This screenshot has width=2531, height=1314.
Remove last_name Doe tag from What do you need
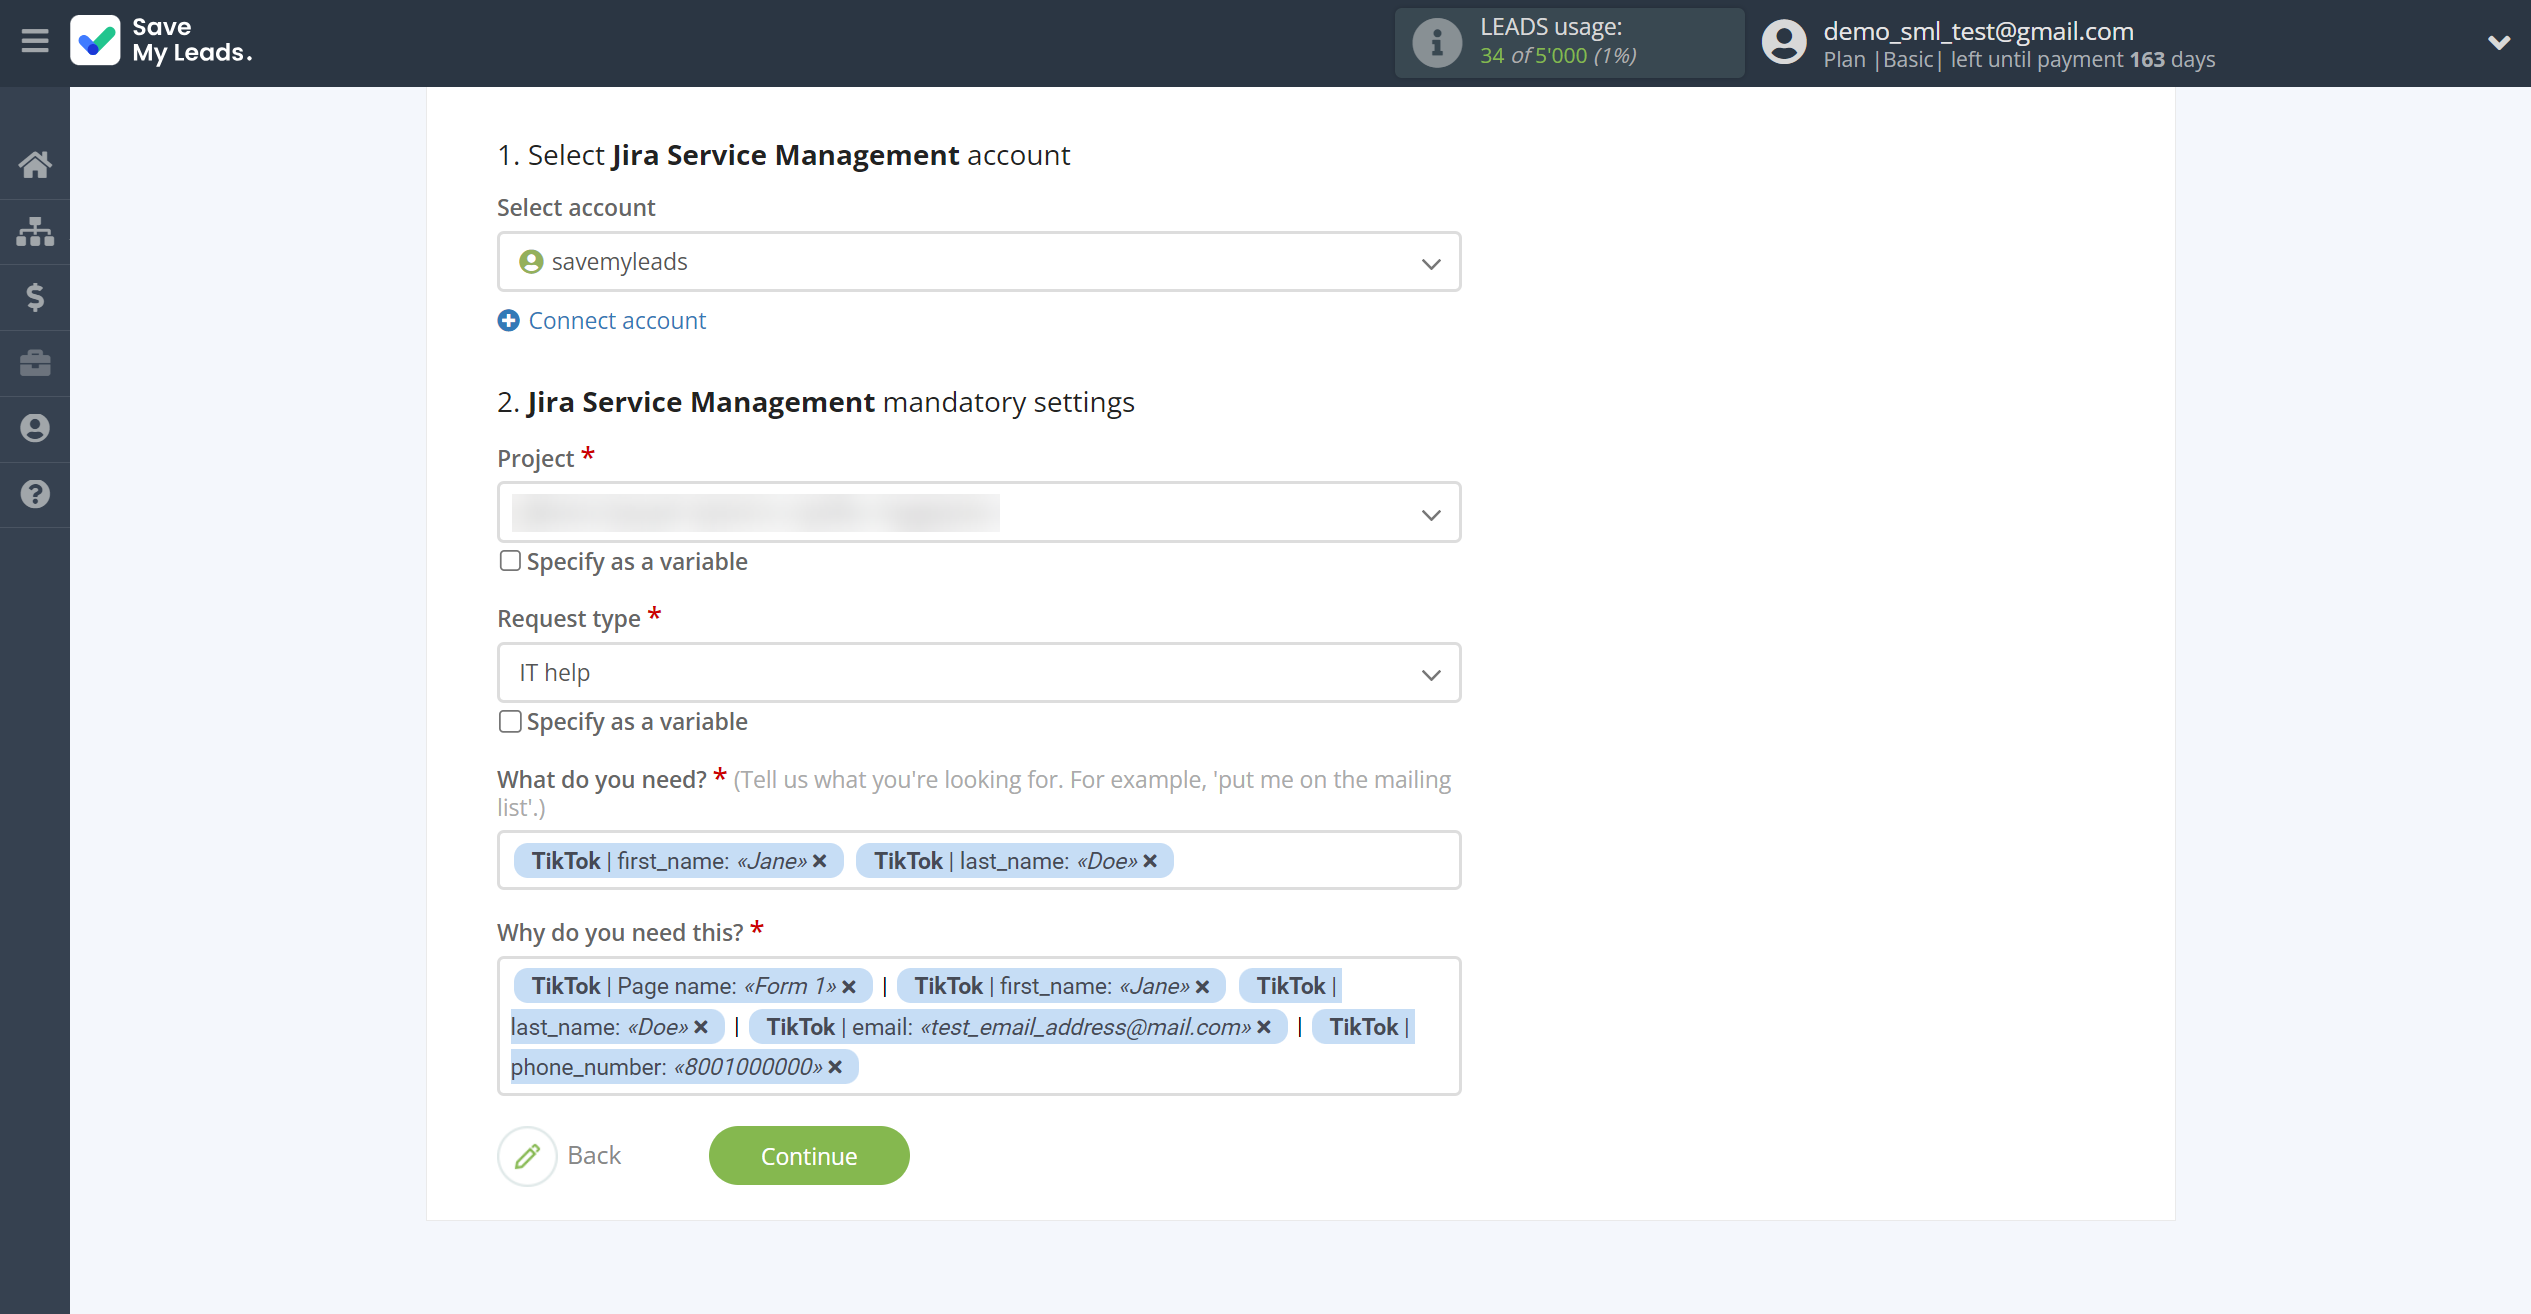[1150, 861]
